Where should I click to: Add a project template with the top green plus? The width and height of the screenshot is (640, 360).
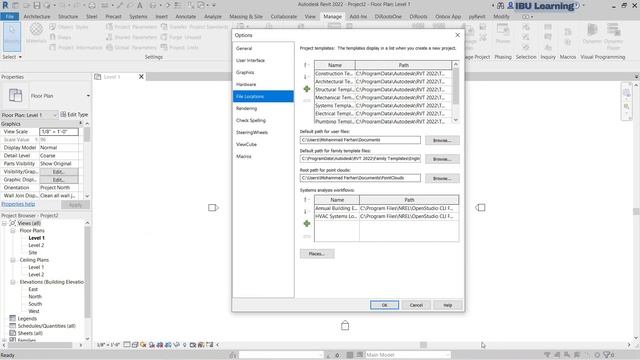tap(307, 89)
